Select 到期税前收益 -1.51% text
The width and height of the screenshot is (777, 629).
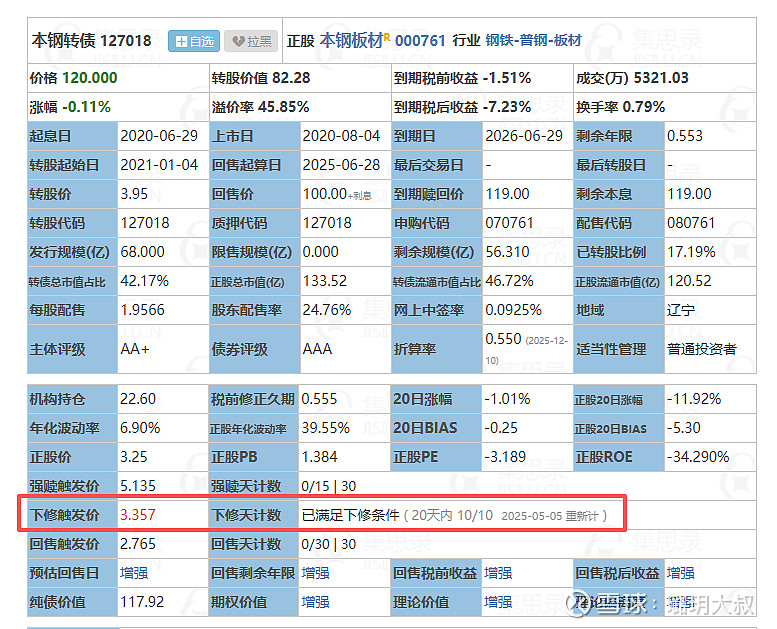(462, 78)
